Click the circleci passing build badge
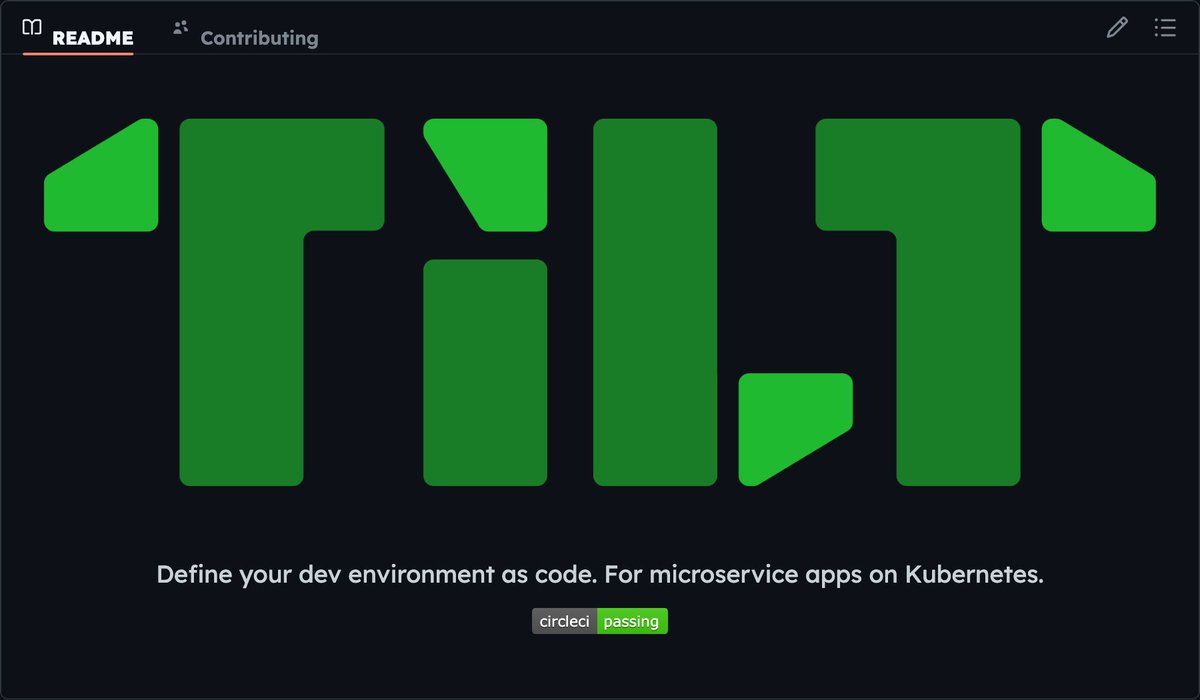 click(600, 621)
